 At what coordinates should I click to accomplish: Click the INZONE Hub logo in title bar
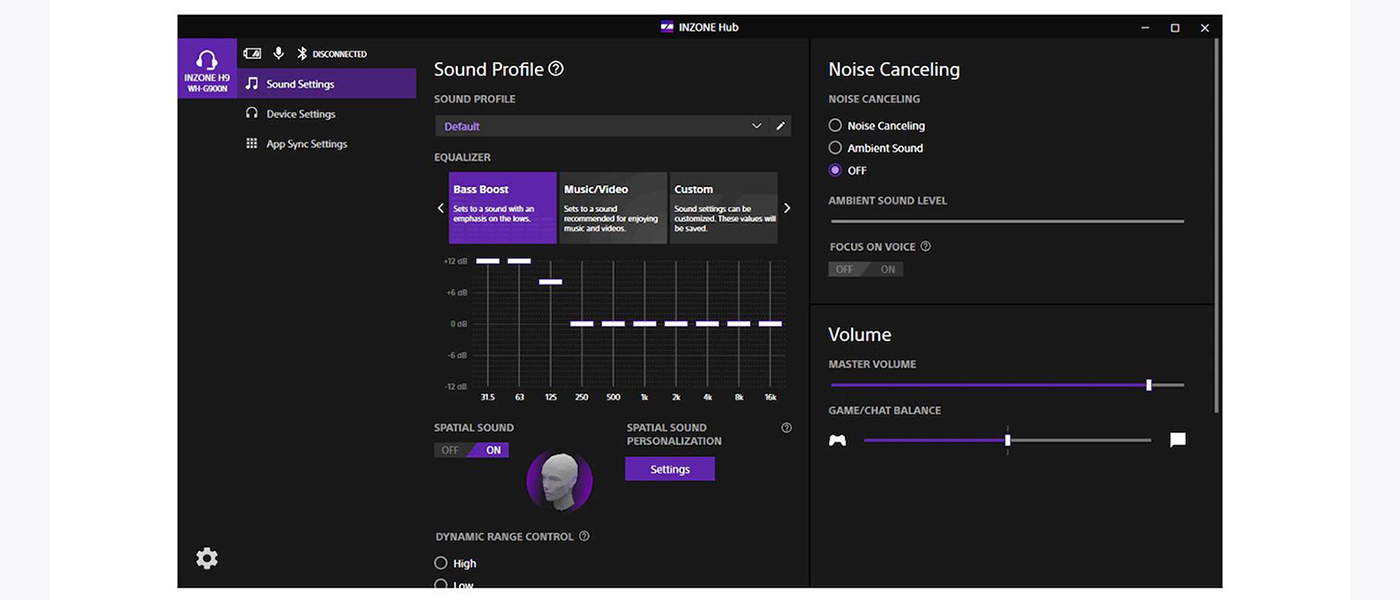click(667, 27)
